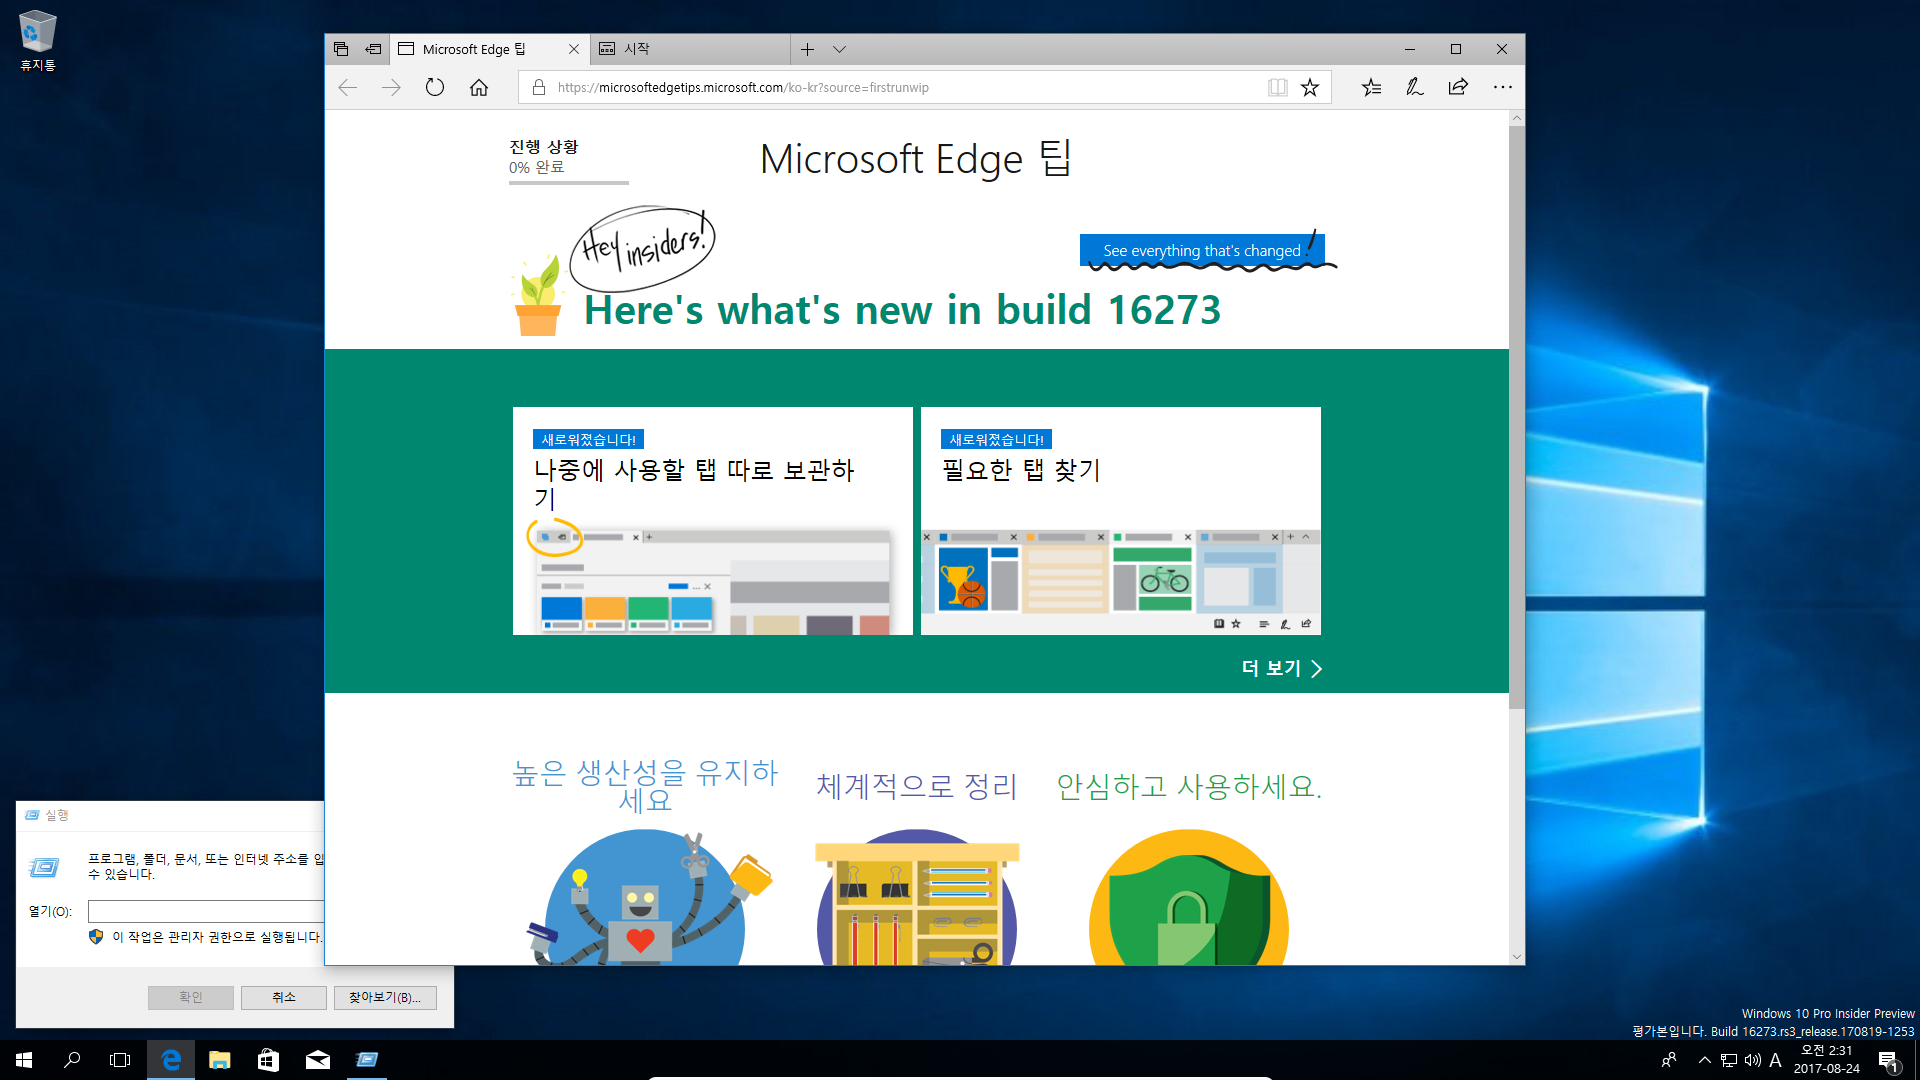Click the Edge settings ellipsis icon
This screenshot has height=1080, width=1920.
pos(1503,87)
